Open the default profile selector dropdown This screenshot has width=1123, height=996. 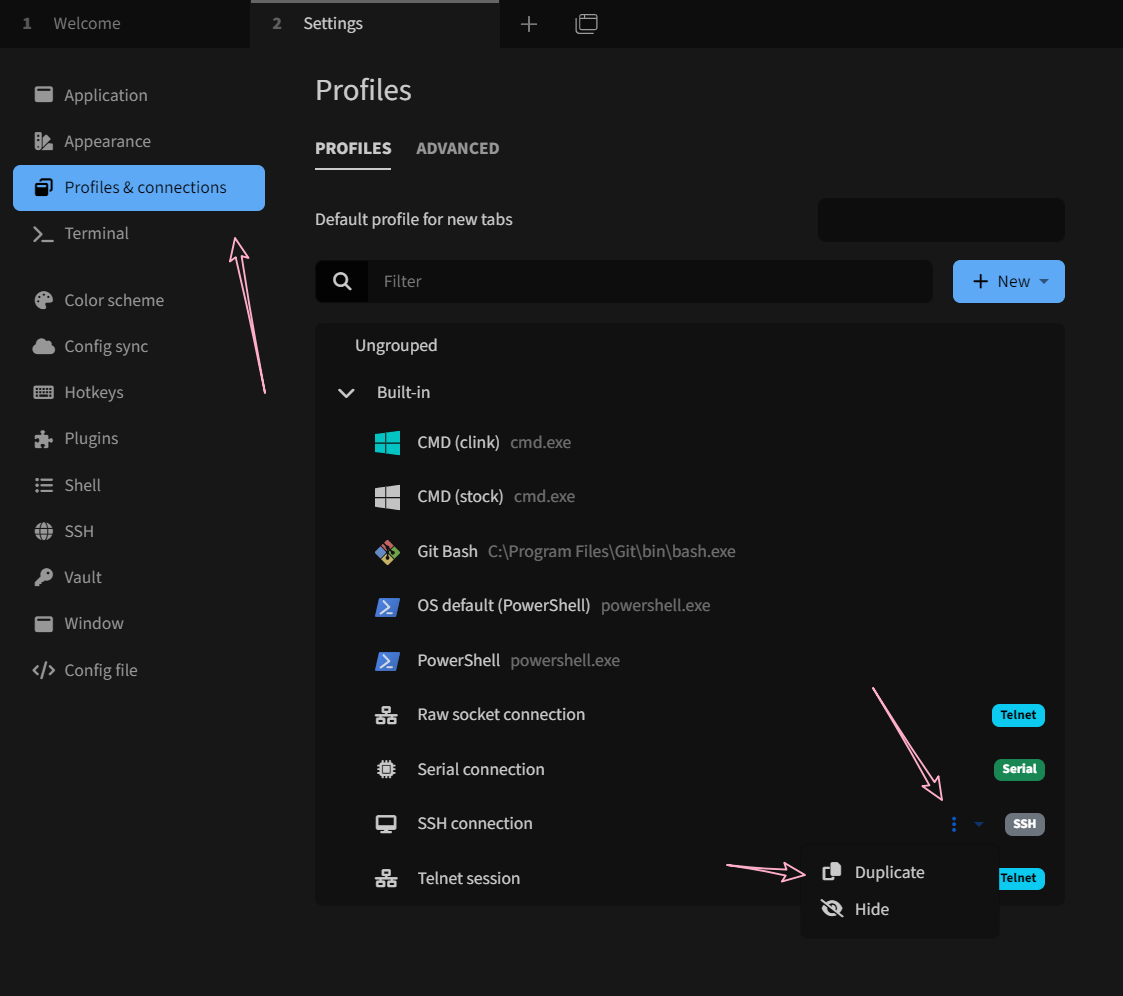tap(940, 220)
